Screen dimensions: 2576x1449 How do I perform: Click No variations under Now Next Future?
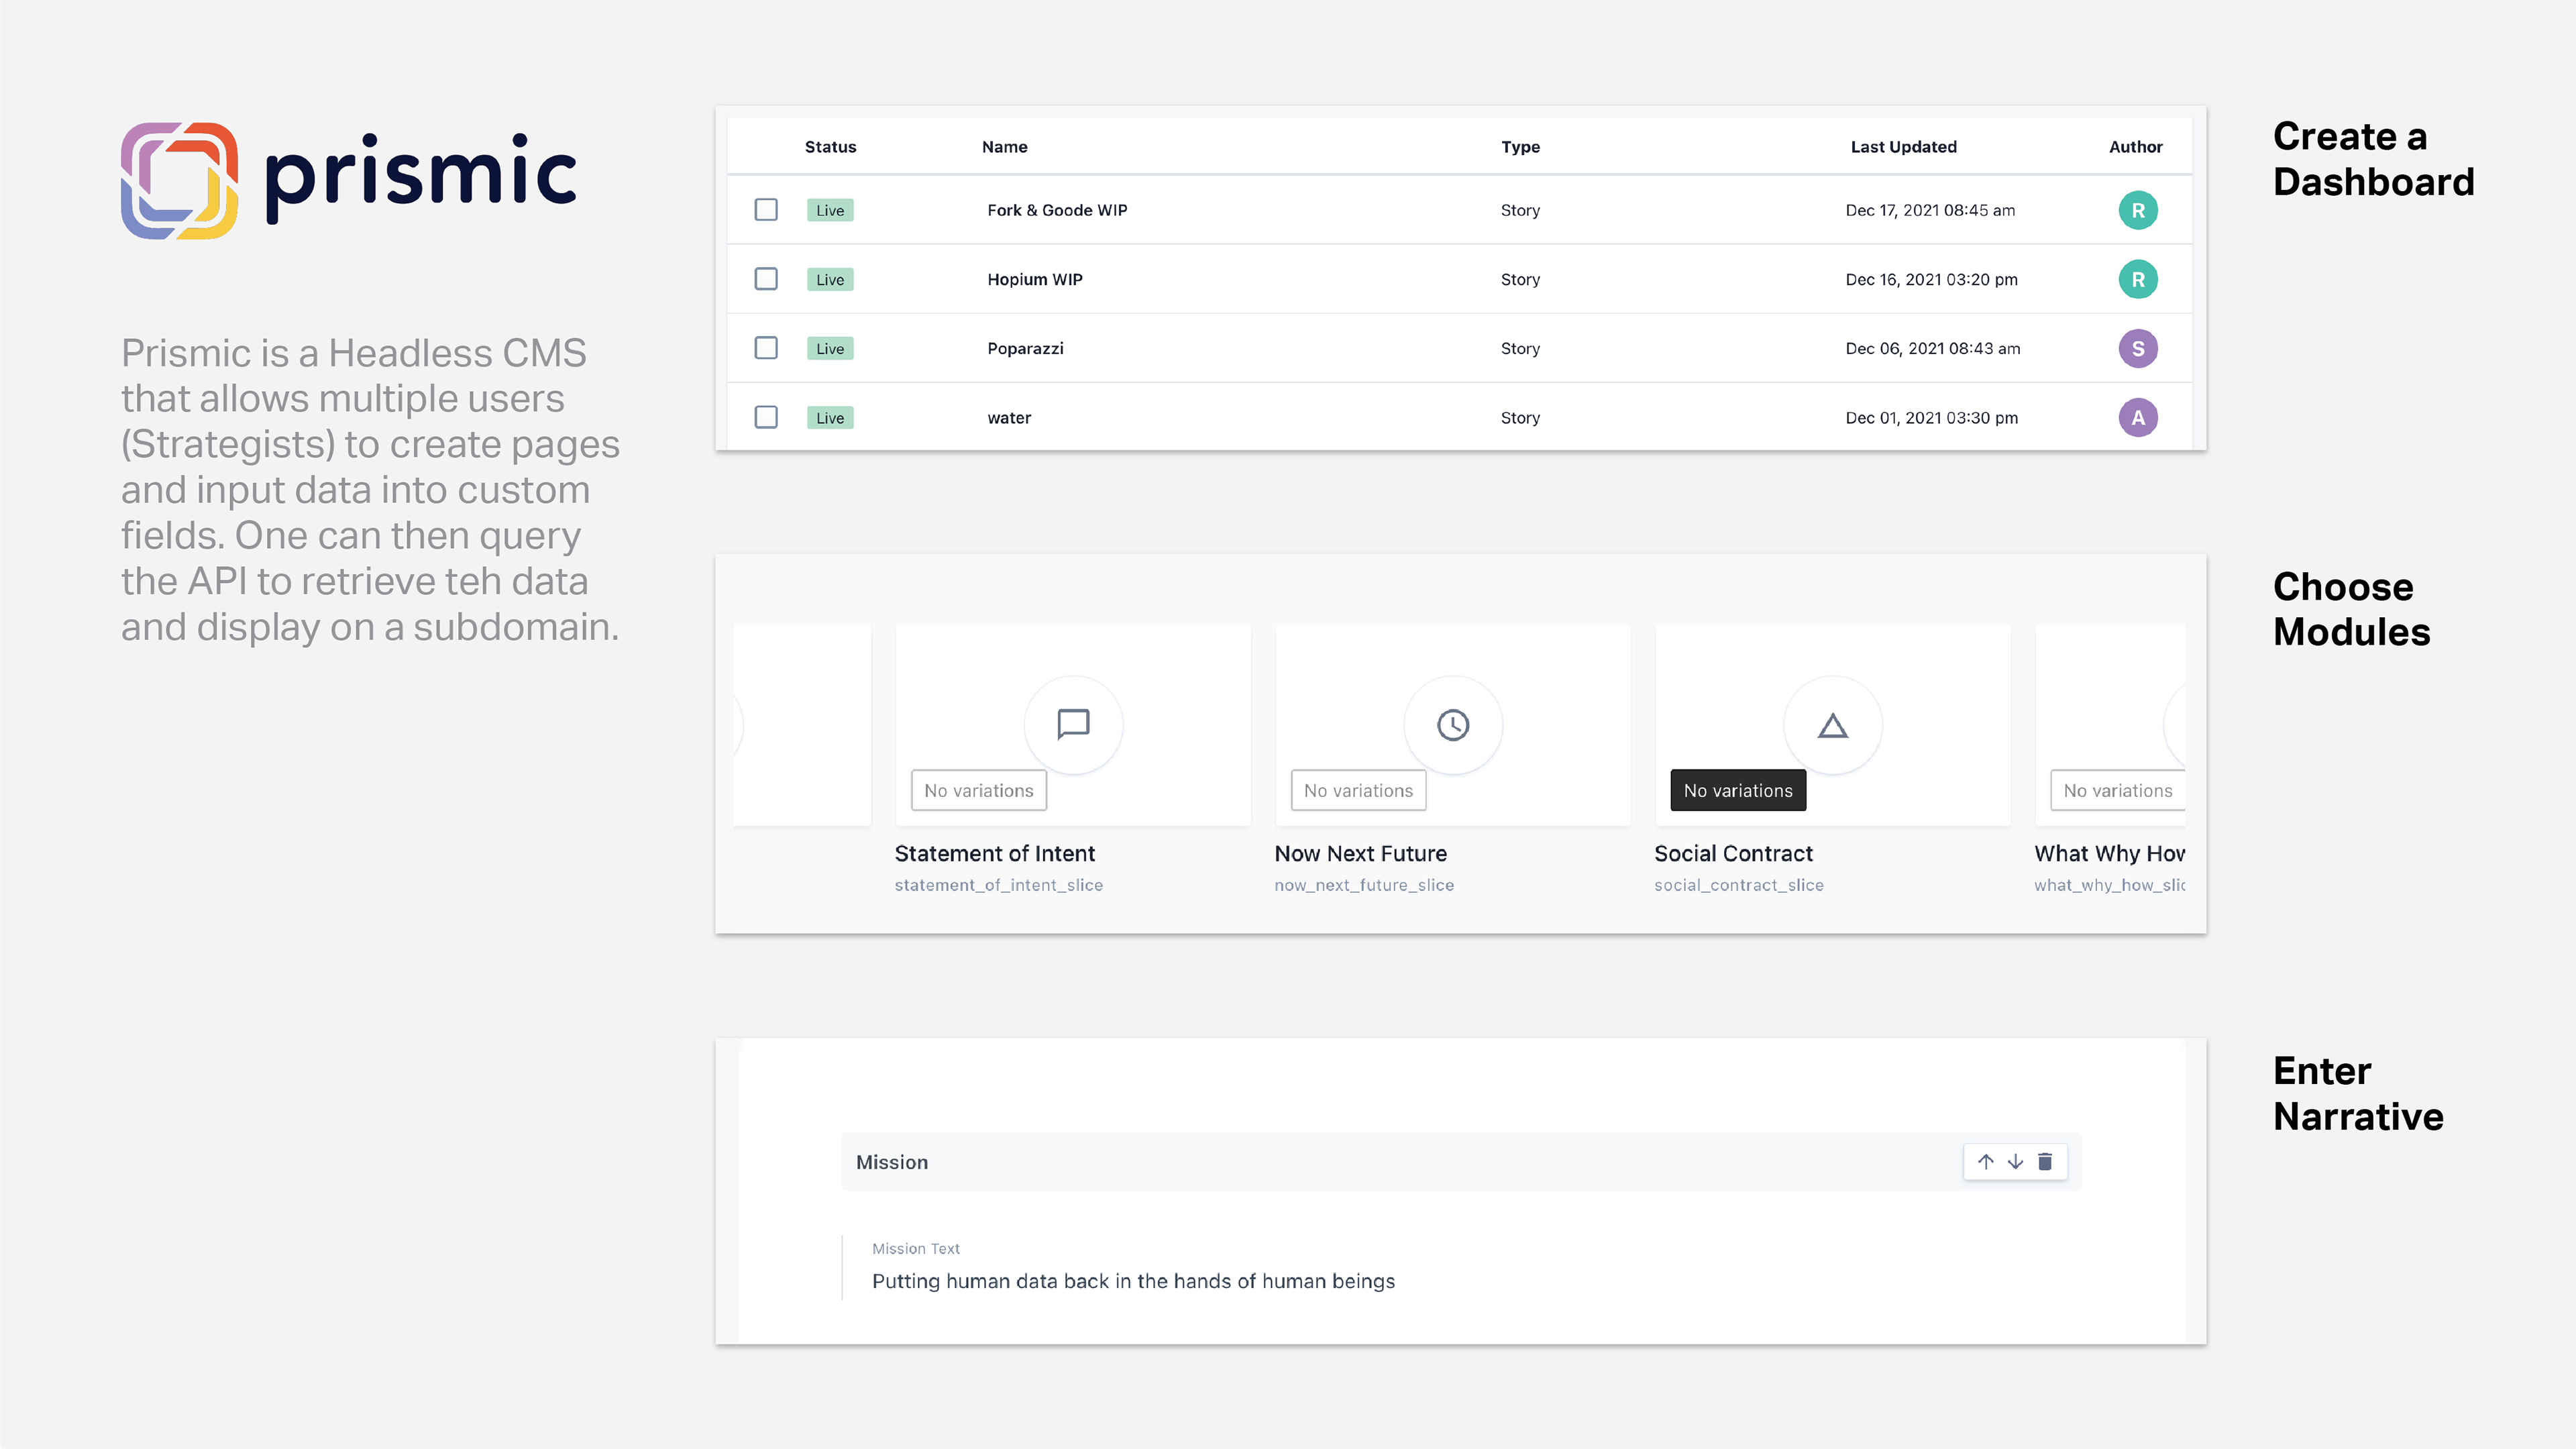click(1359, 790)
